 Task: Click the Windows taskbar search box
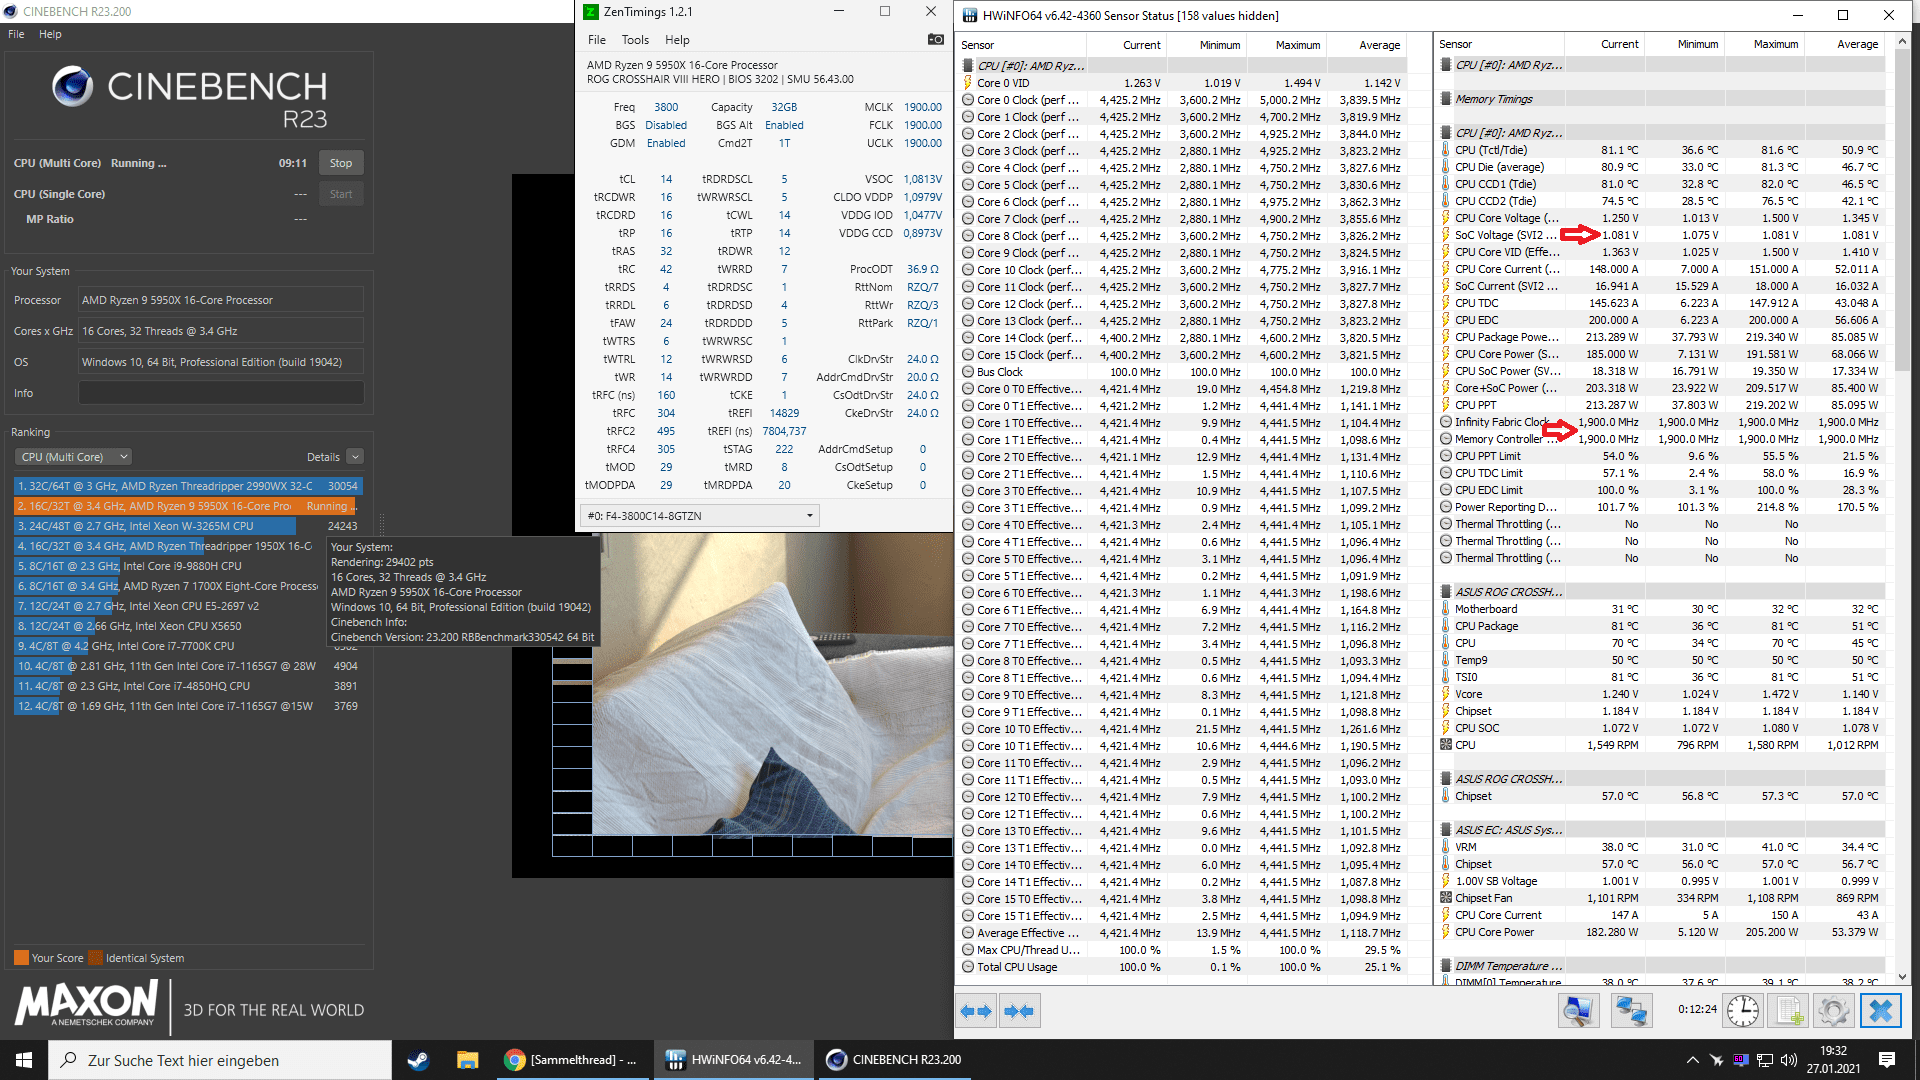click(x=220, y=1060)
